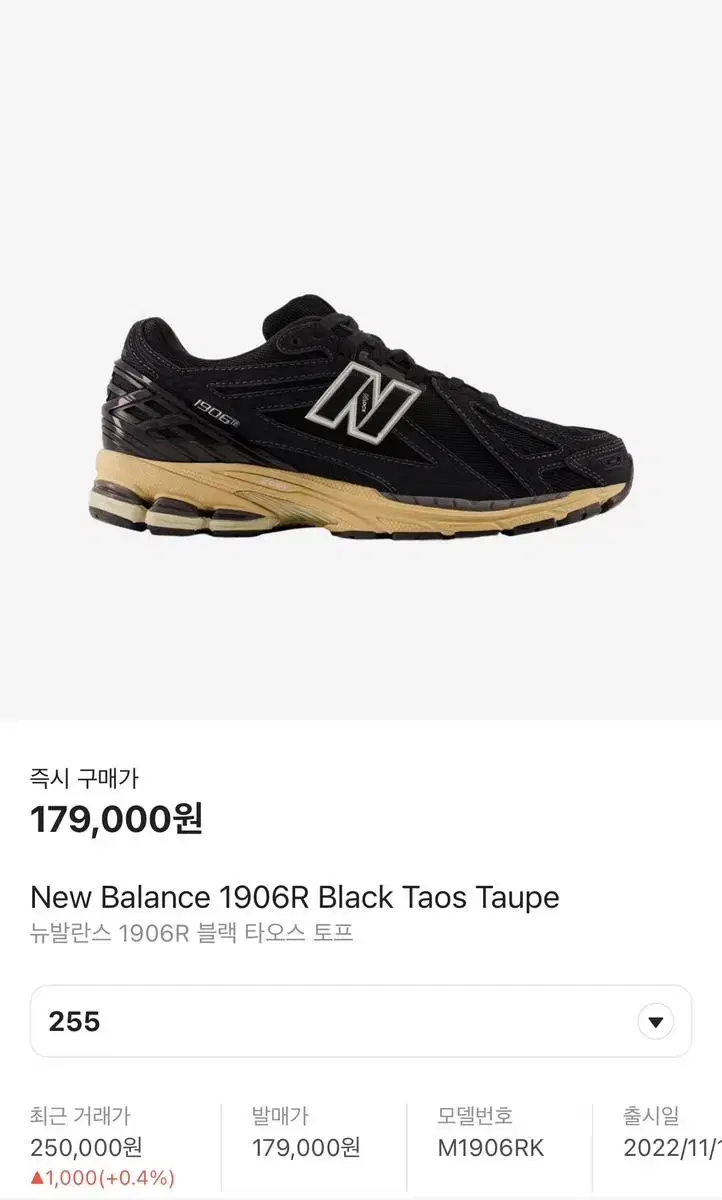
Task: Click Korean product name 뉴발란스 1906R 블랙 타오스 토프
Action: point(191,934)
